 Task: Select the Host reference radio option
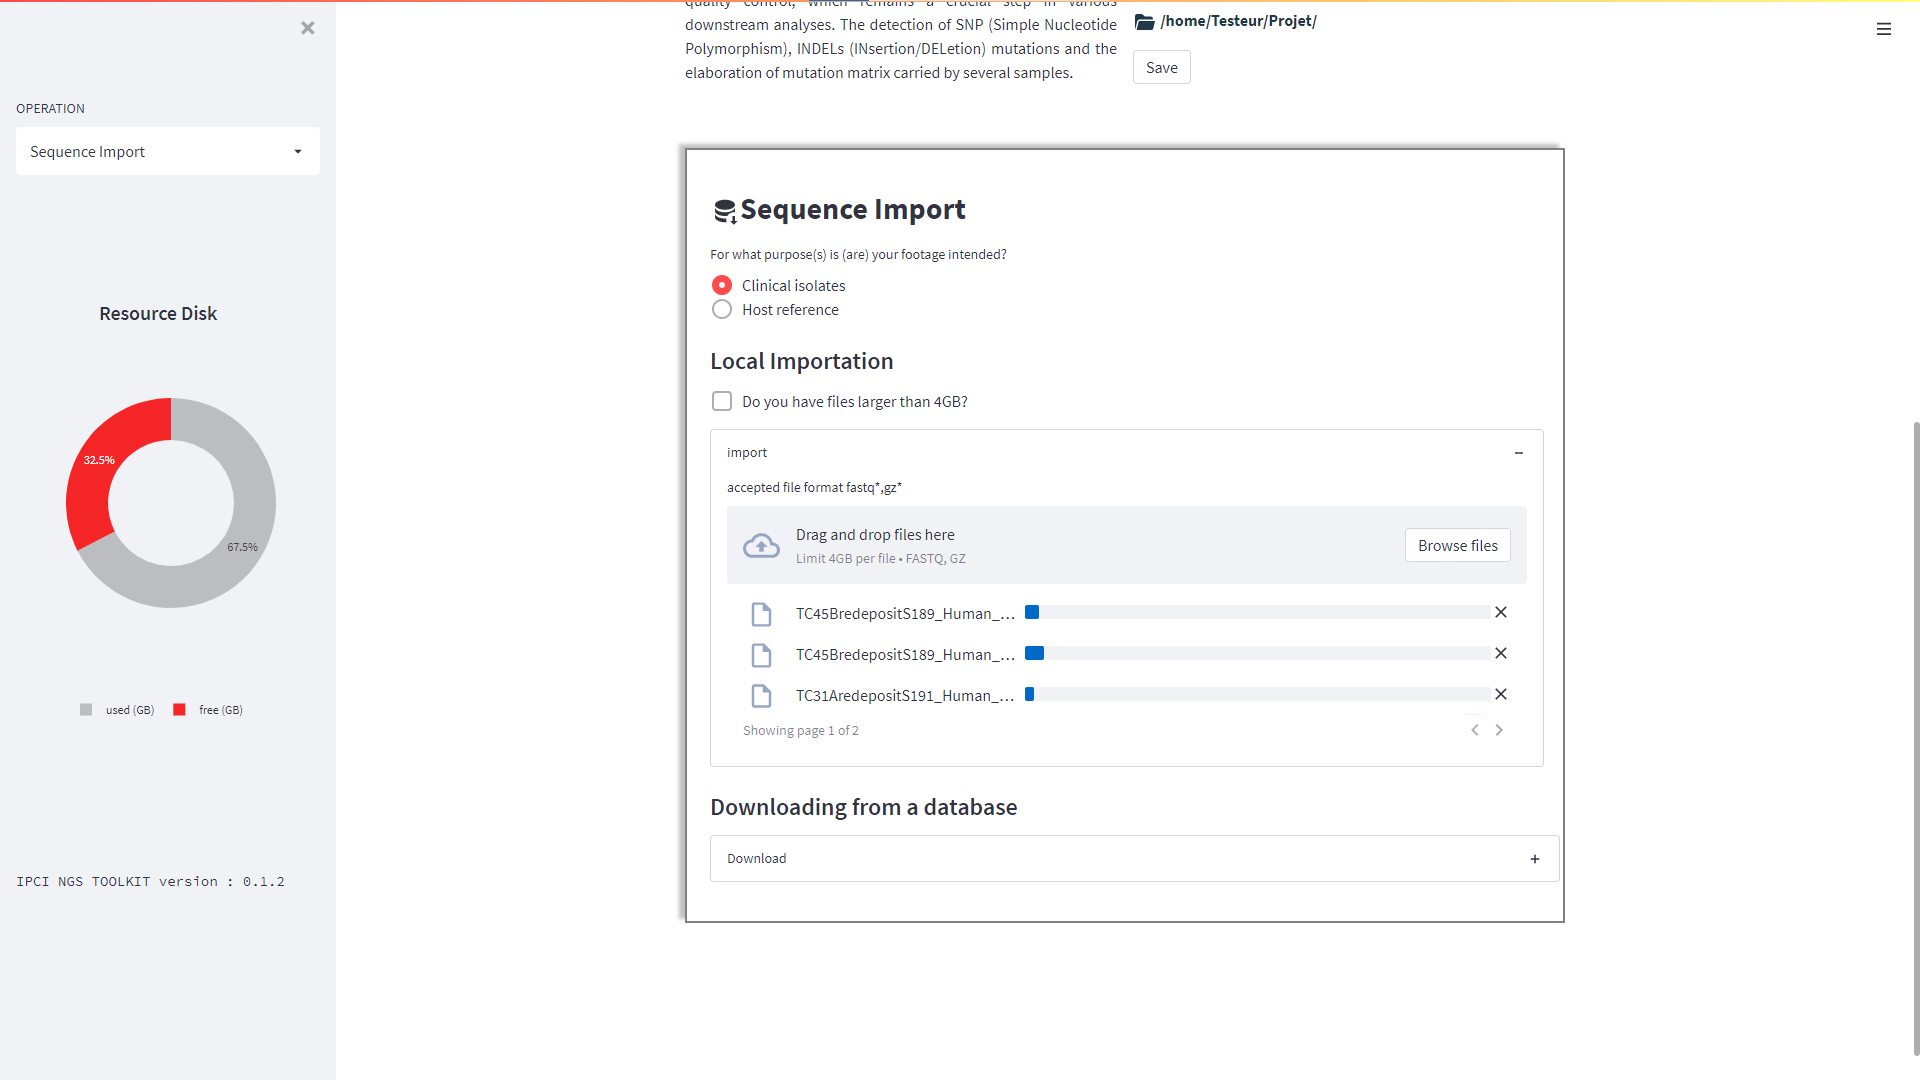pyautogui.click(x=722, y=310)
